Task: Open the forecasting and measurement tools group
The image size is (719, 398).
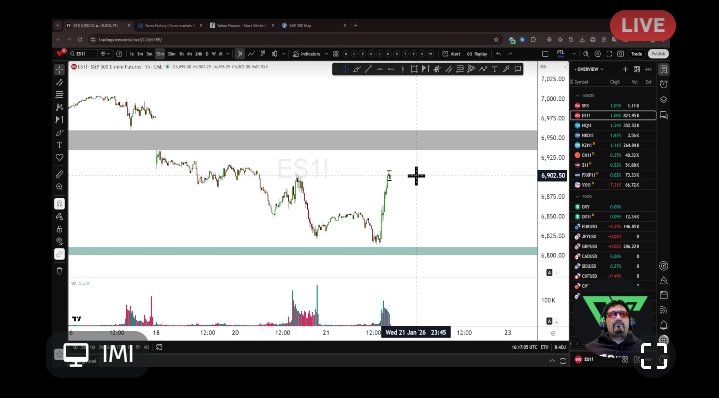Action: pyautogui.click(x=59, y=120)
